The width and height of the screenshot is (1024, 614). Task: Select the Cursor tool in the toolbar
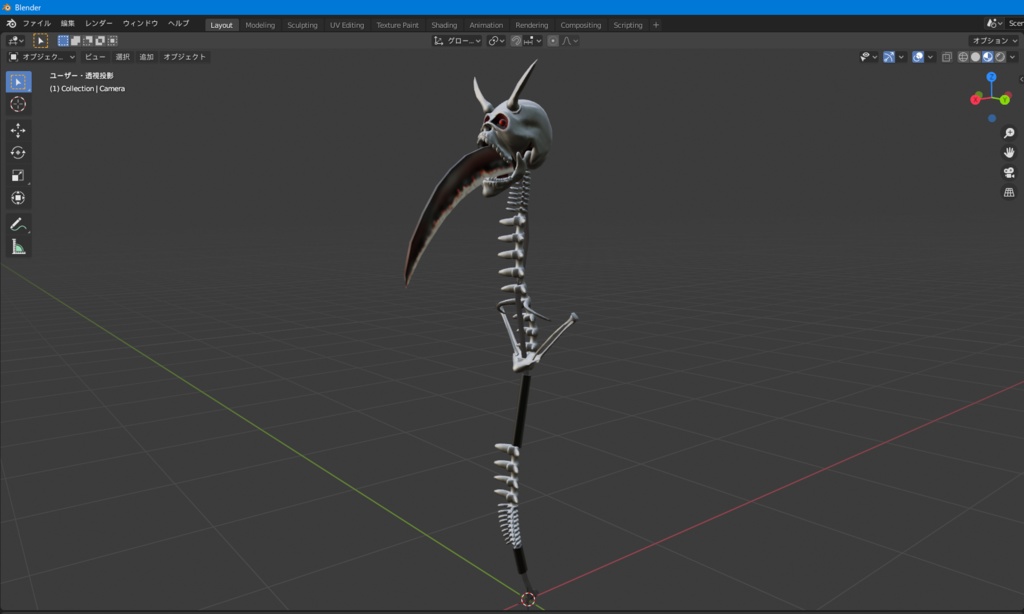tap(18, 104)
